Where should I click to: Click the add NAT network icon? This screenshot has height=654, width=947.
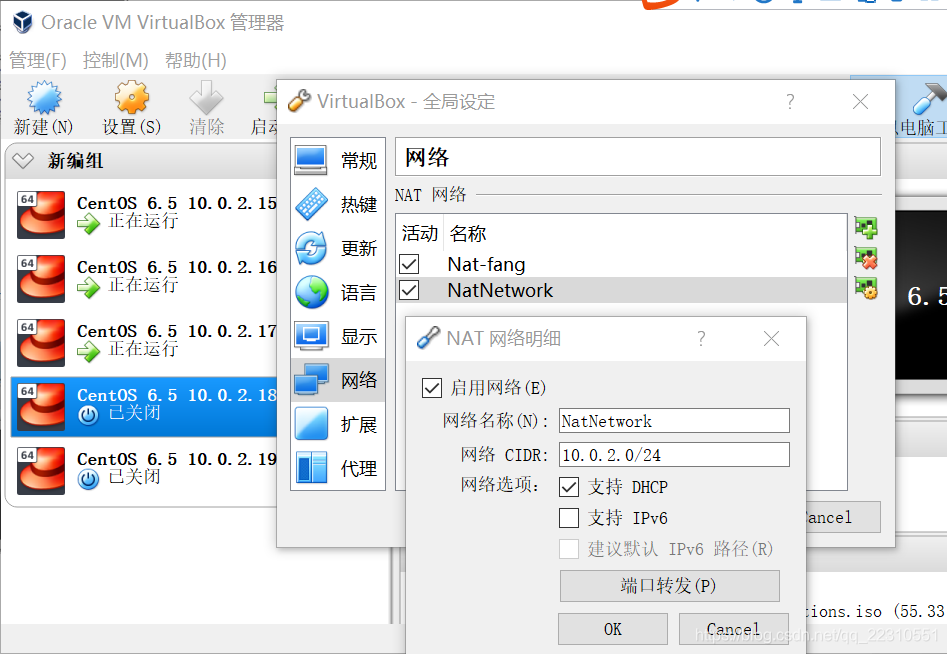(865, 228)
